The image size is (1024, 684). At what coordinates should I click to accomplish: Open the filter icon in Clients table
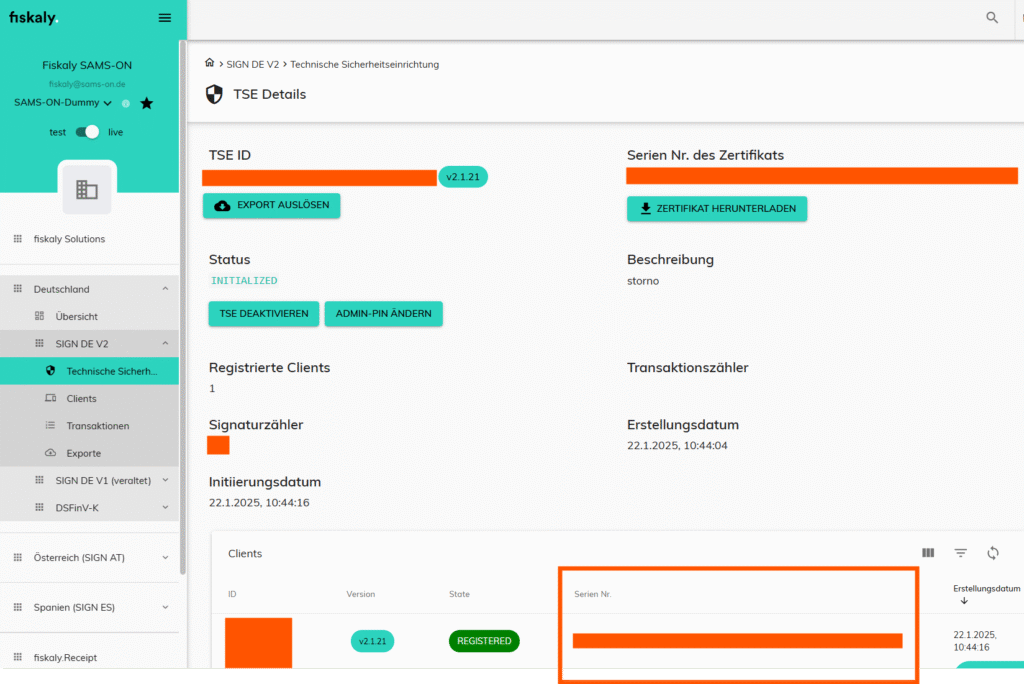[x=960, y=553]
